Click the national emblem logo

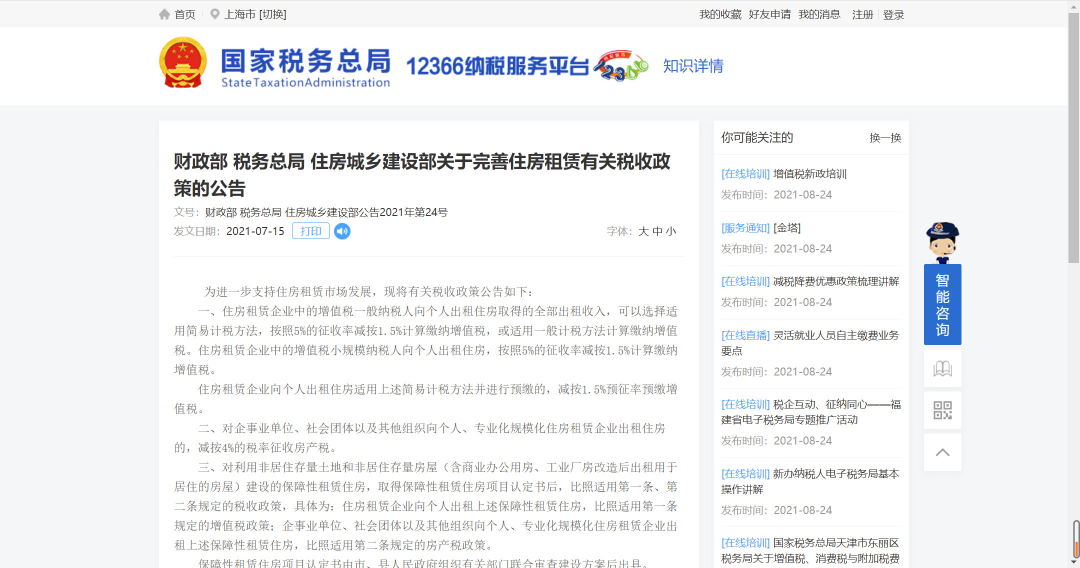click(183, 64)
